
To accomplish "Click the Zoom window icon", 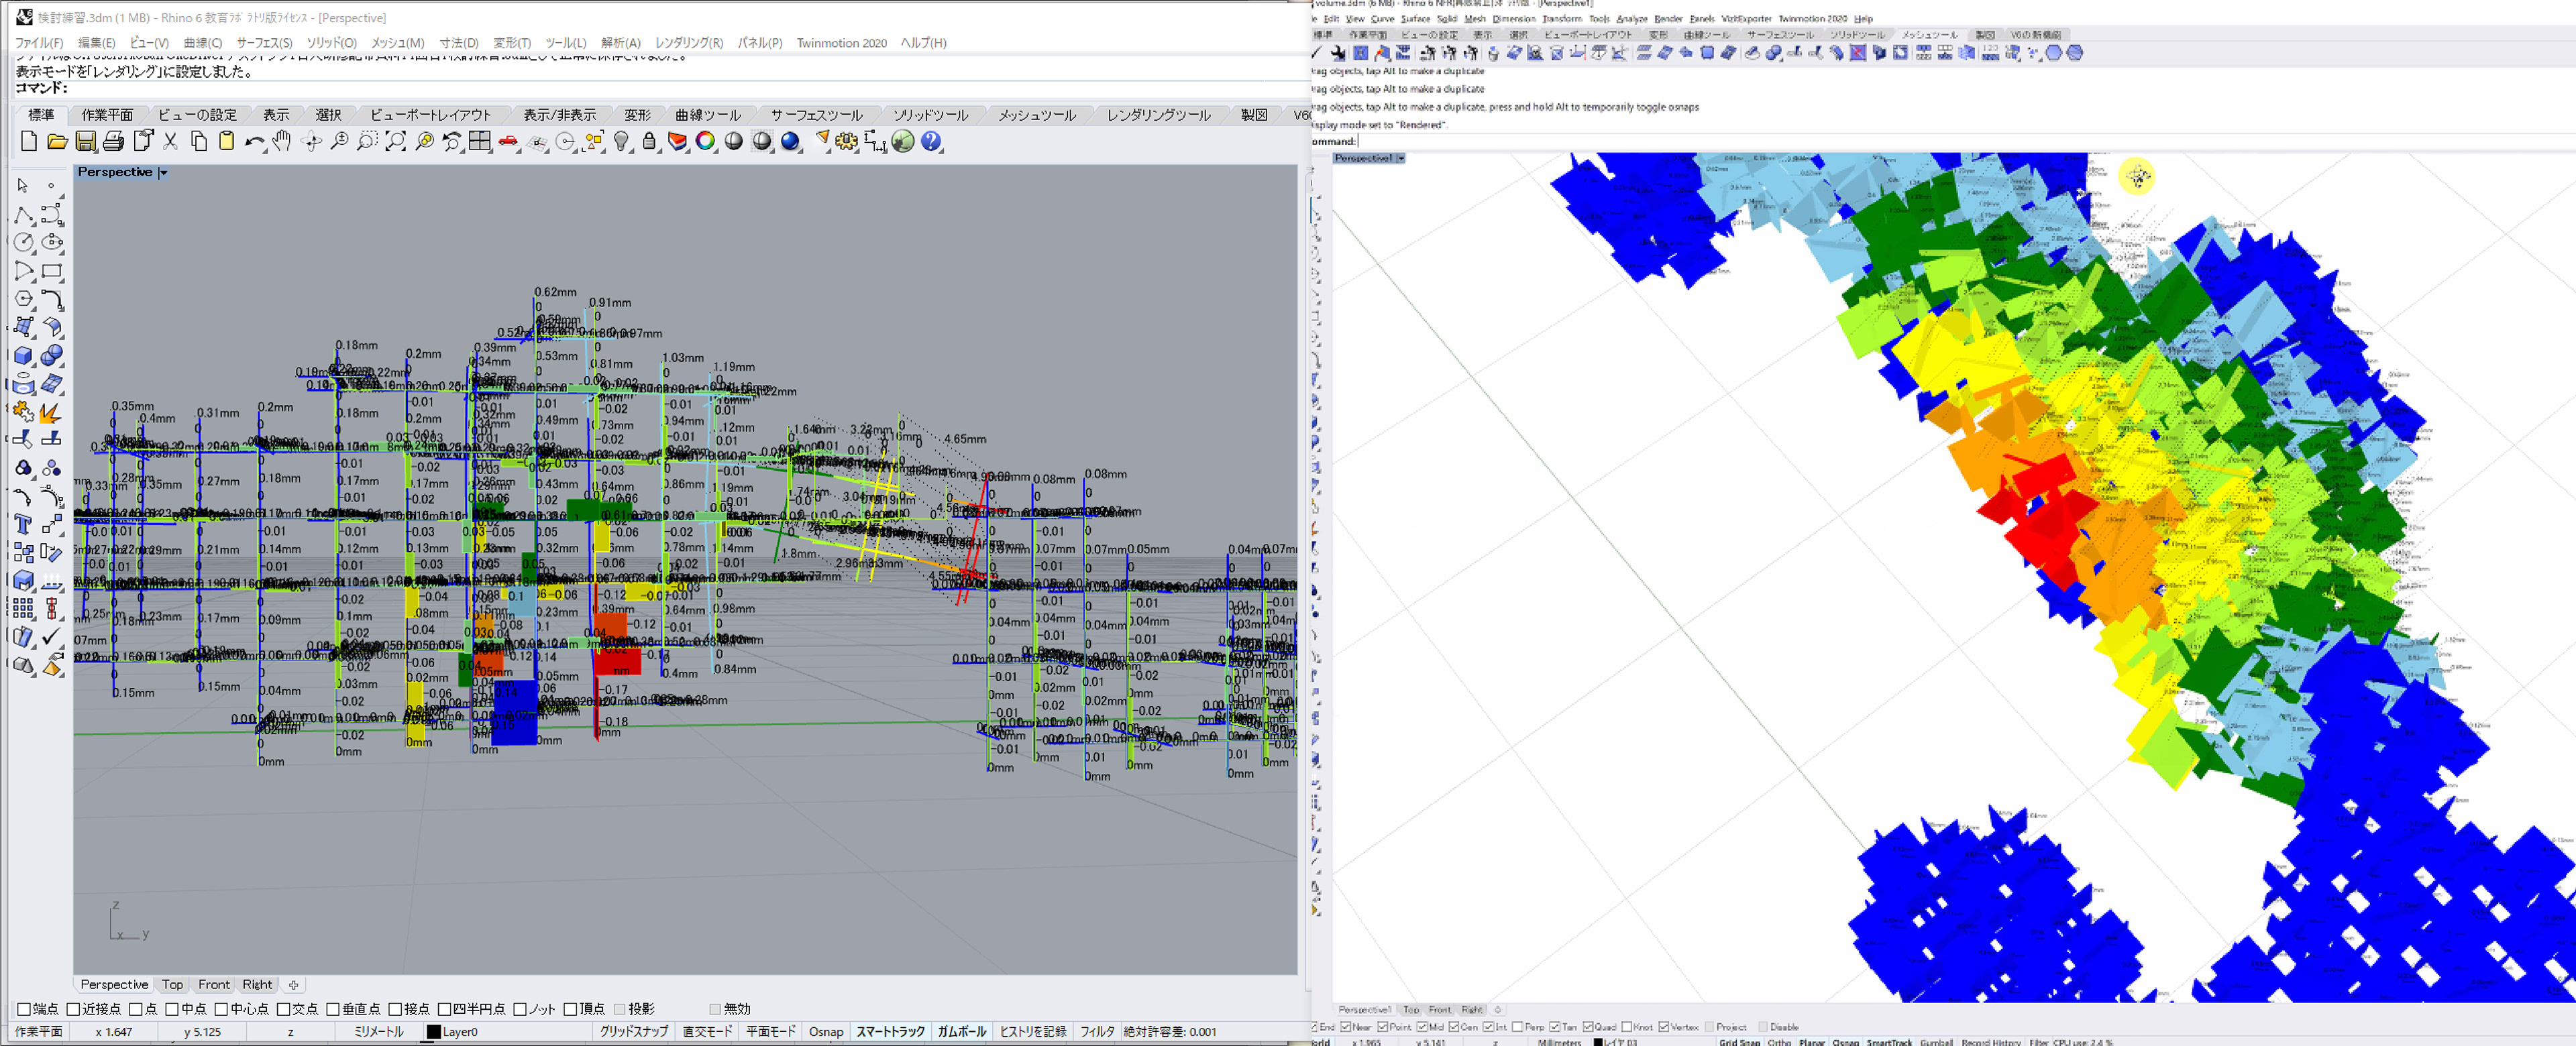I will click(368, 142).
